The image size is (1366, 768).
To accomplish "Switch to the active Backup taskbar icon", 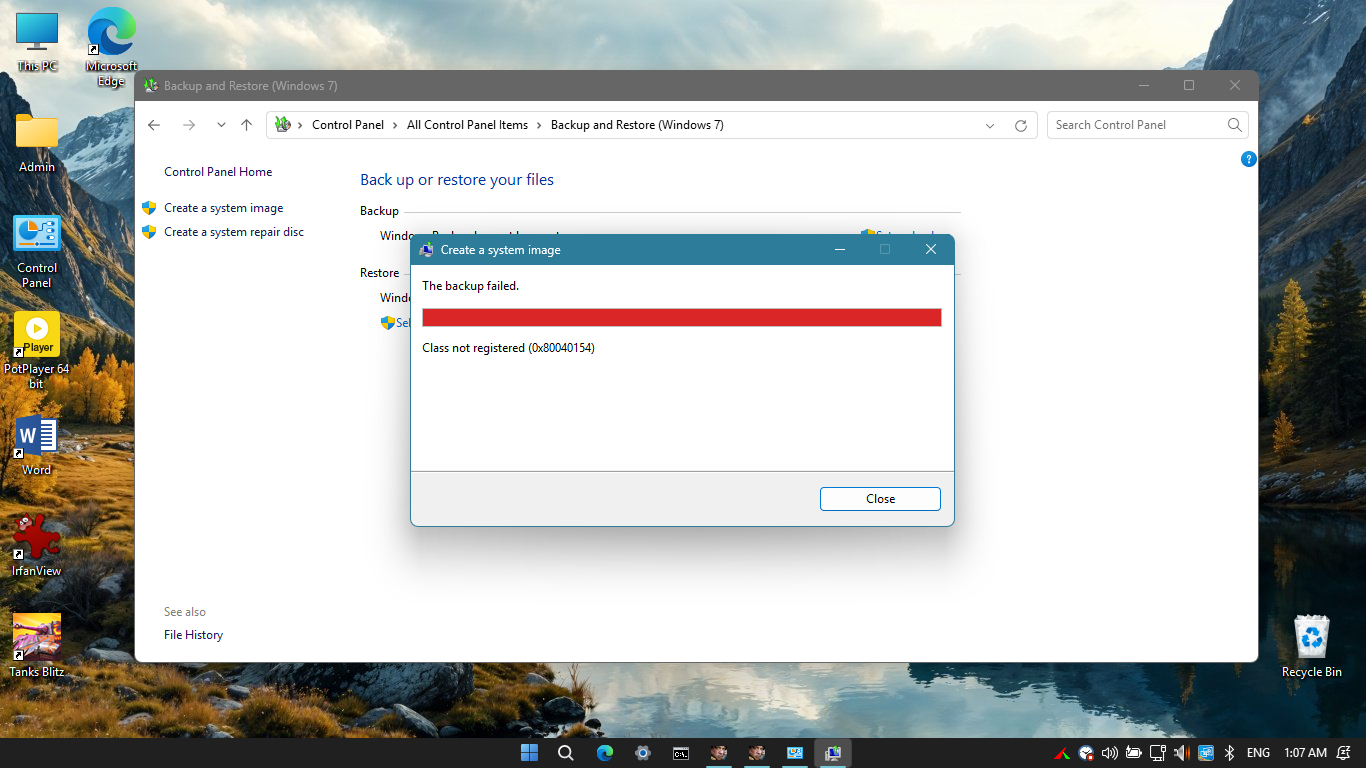I will 832,753.
